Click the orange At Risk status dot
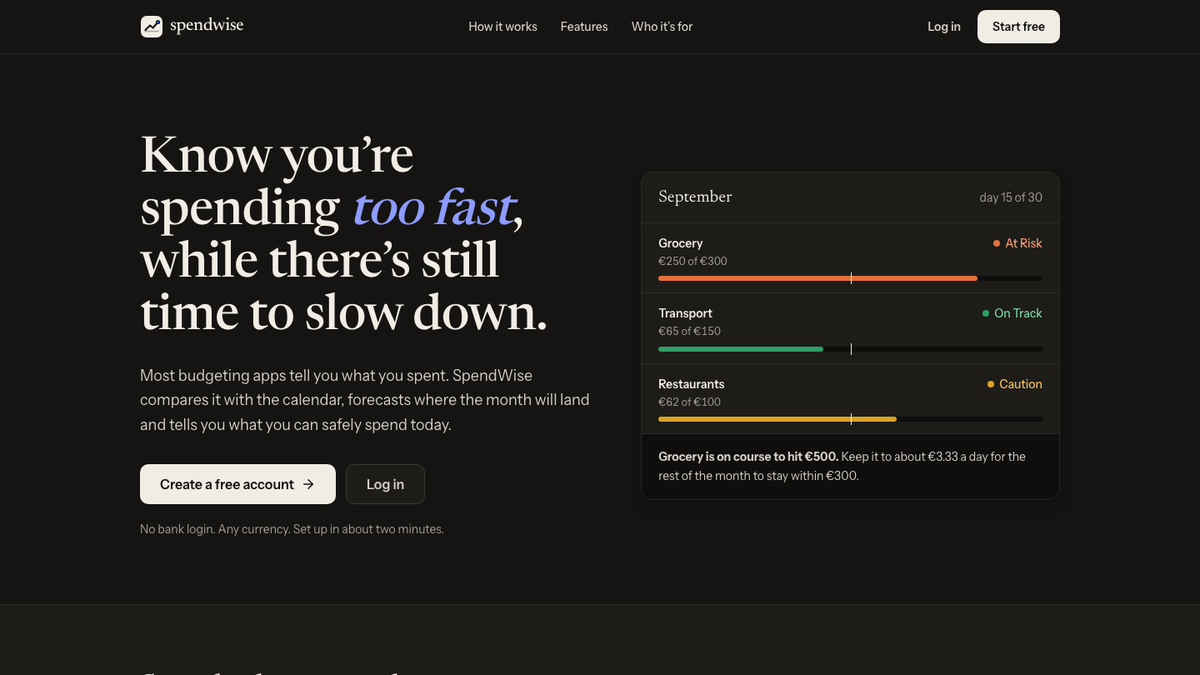This screenshot has height=675, width=1200. [996, 243]
